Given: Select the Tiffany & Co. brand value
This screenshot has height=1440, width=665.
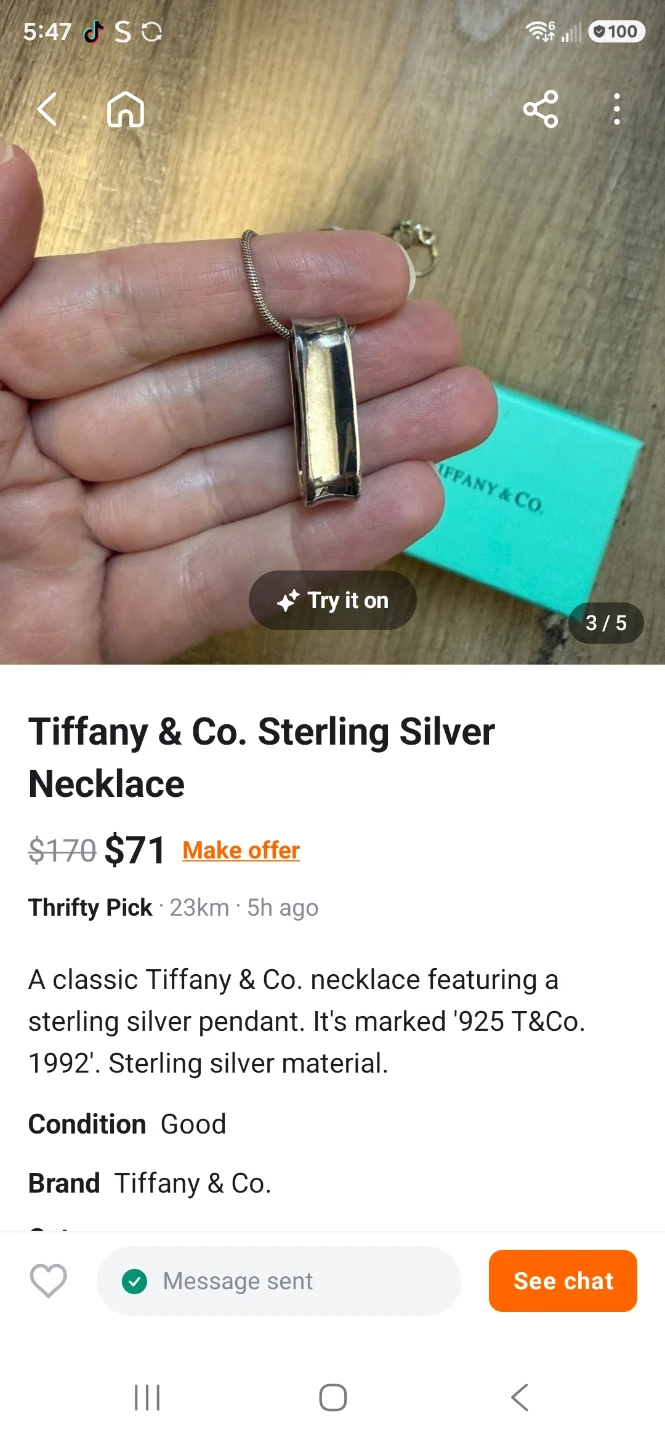Looking at the screenshot, I should pyautogui.click(x=192, y=1183).
